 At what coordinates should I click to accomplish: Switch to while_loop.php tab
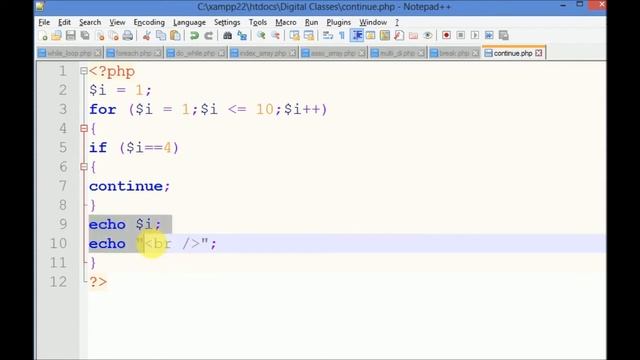[x=69, y=53]
